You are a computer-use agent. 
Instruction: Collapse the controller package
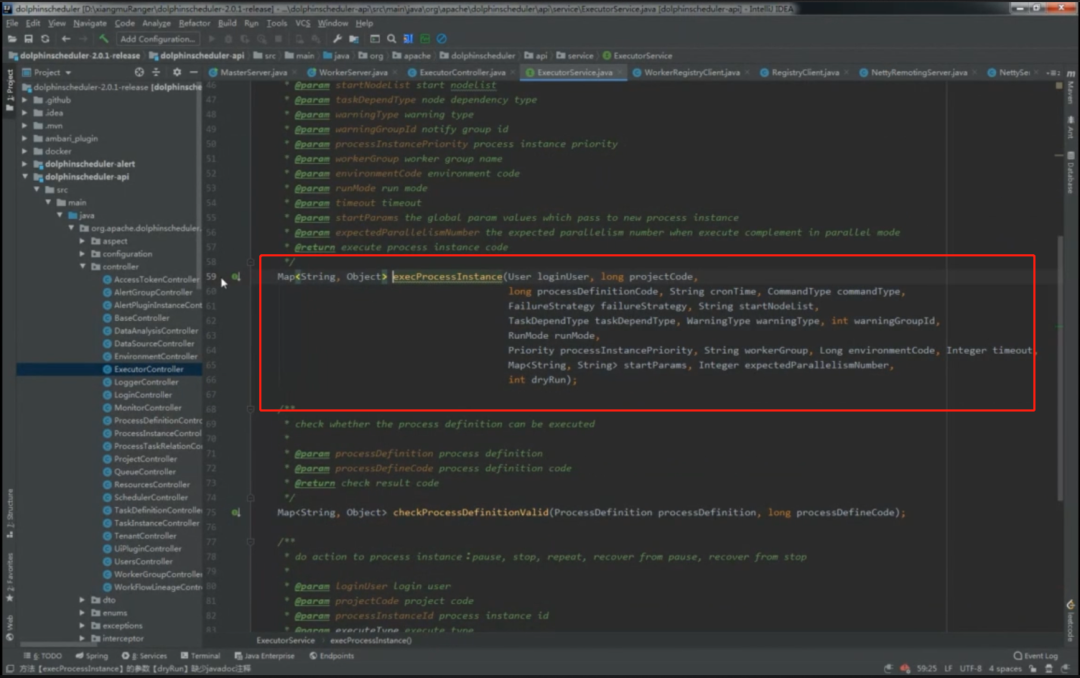point(83,267)
